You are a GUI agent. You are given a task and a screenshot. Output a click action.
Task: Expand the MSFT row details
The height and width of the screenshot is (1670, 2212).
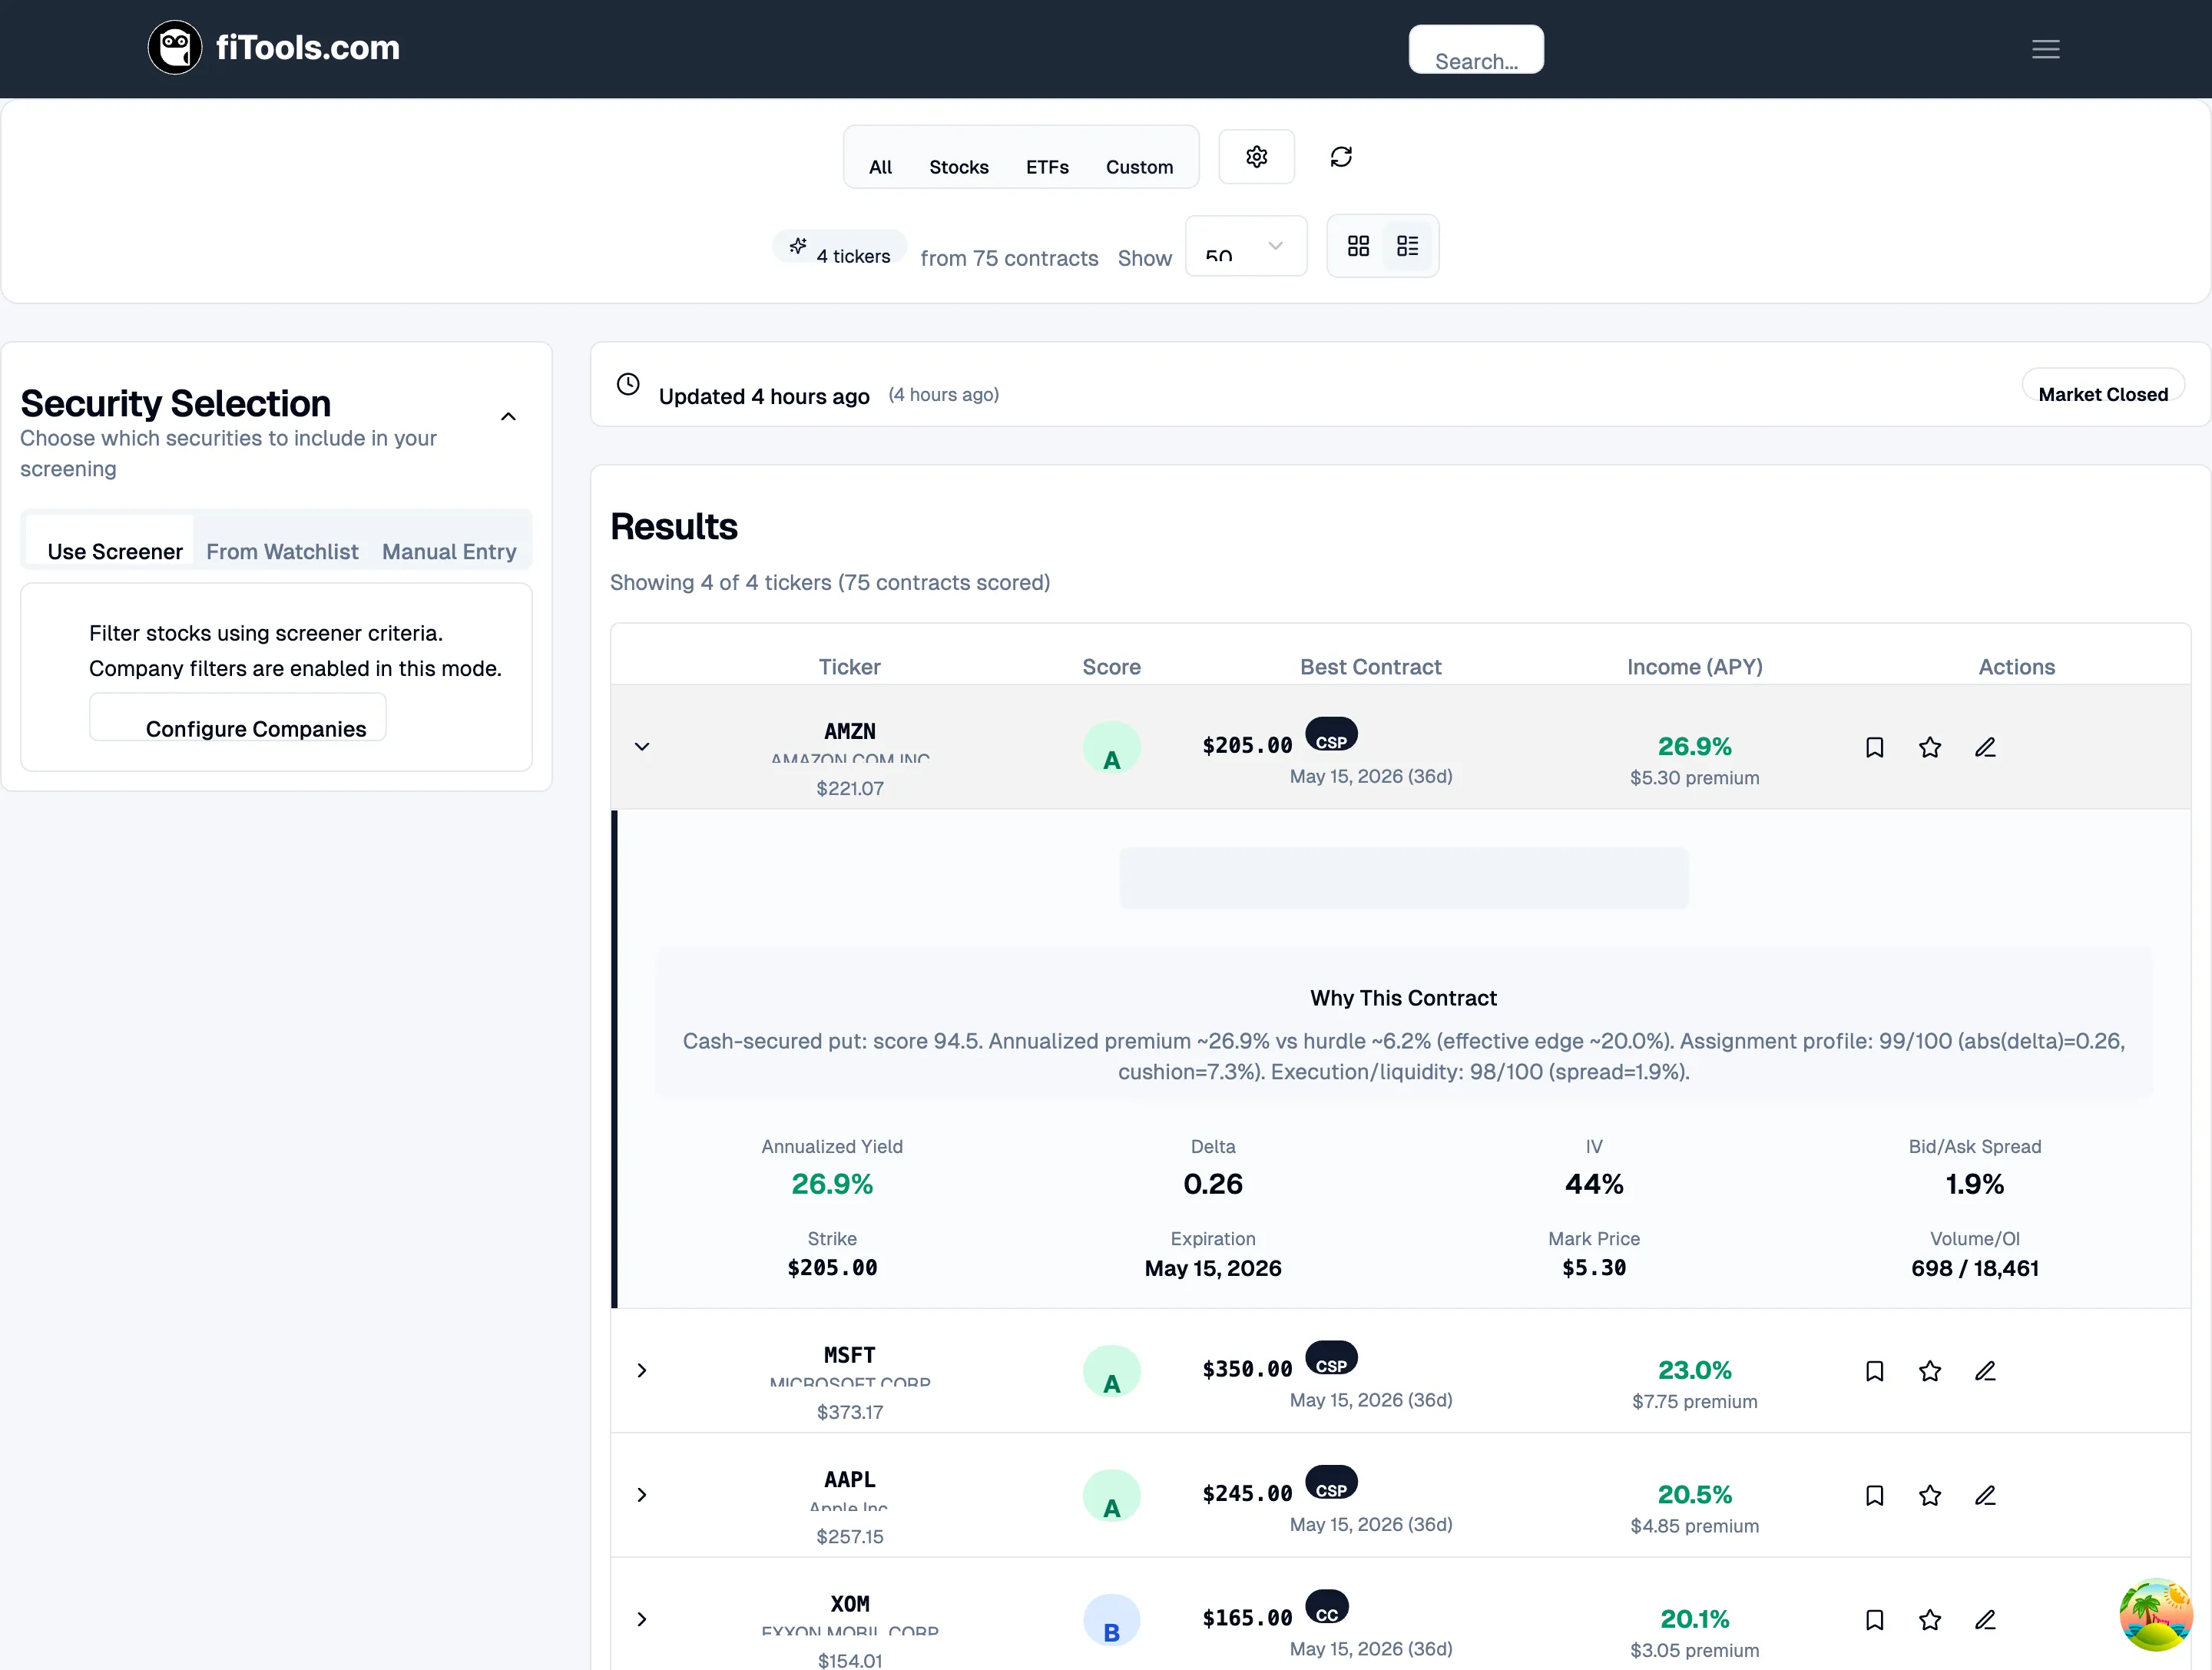click(642, 1371)
